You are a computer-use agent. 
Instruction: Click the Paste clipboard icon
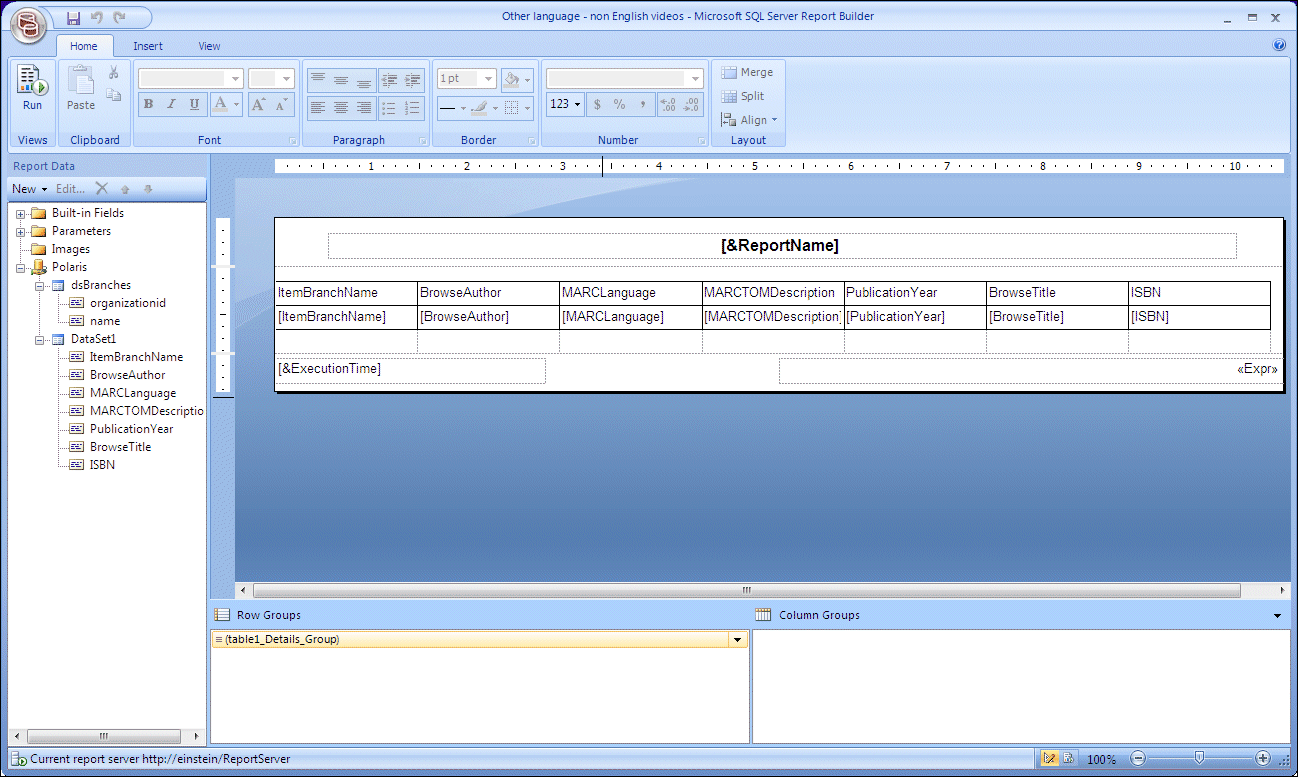pyautogui.click(x=81, y=87)
